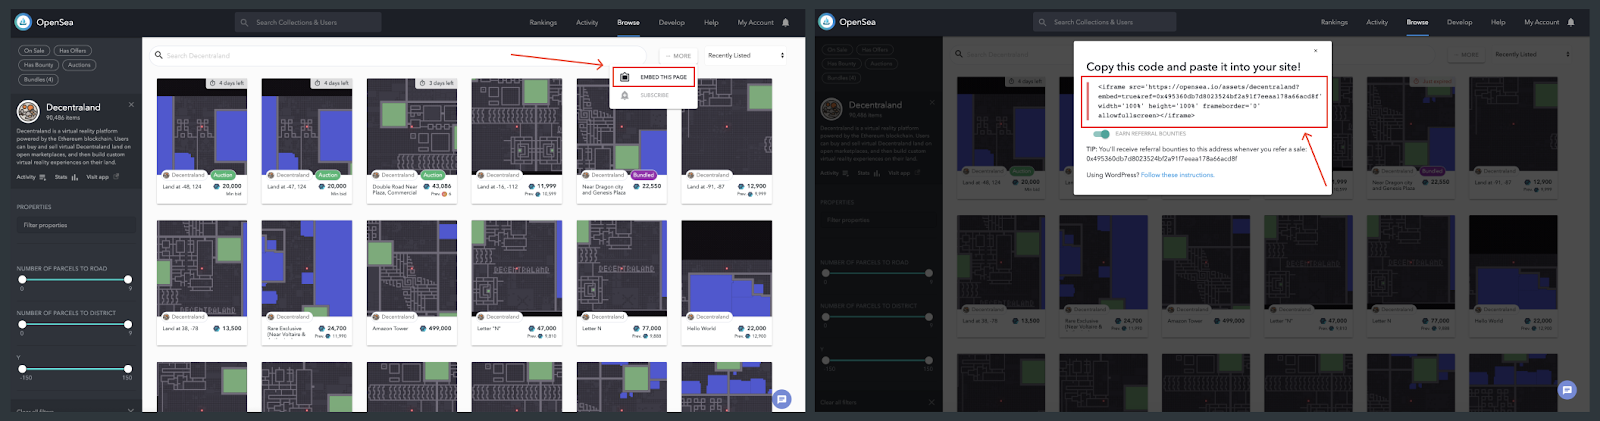
Task: Close the embed code dialog with the X
Action: pyautogui.click(x=1315, y=50)
